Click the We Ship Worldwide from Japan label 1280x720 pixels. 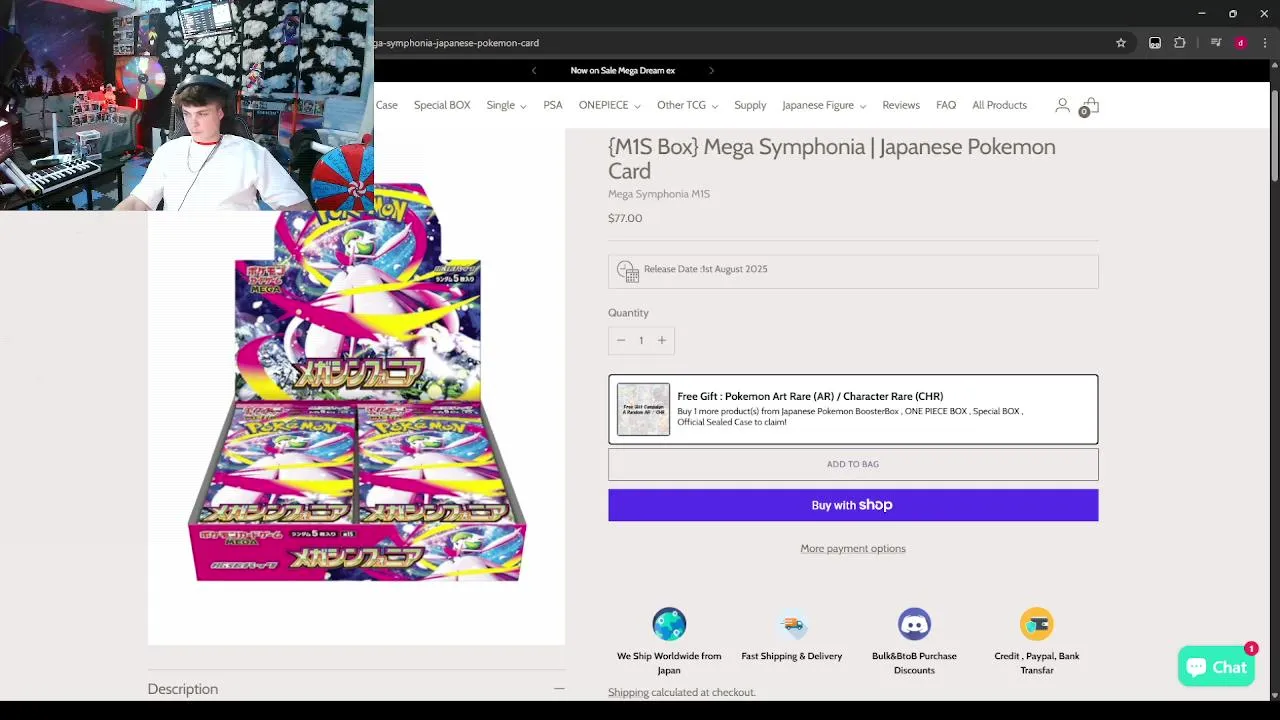point(669,663)
